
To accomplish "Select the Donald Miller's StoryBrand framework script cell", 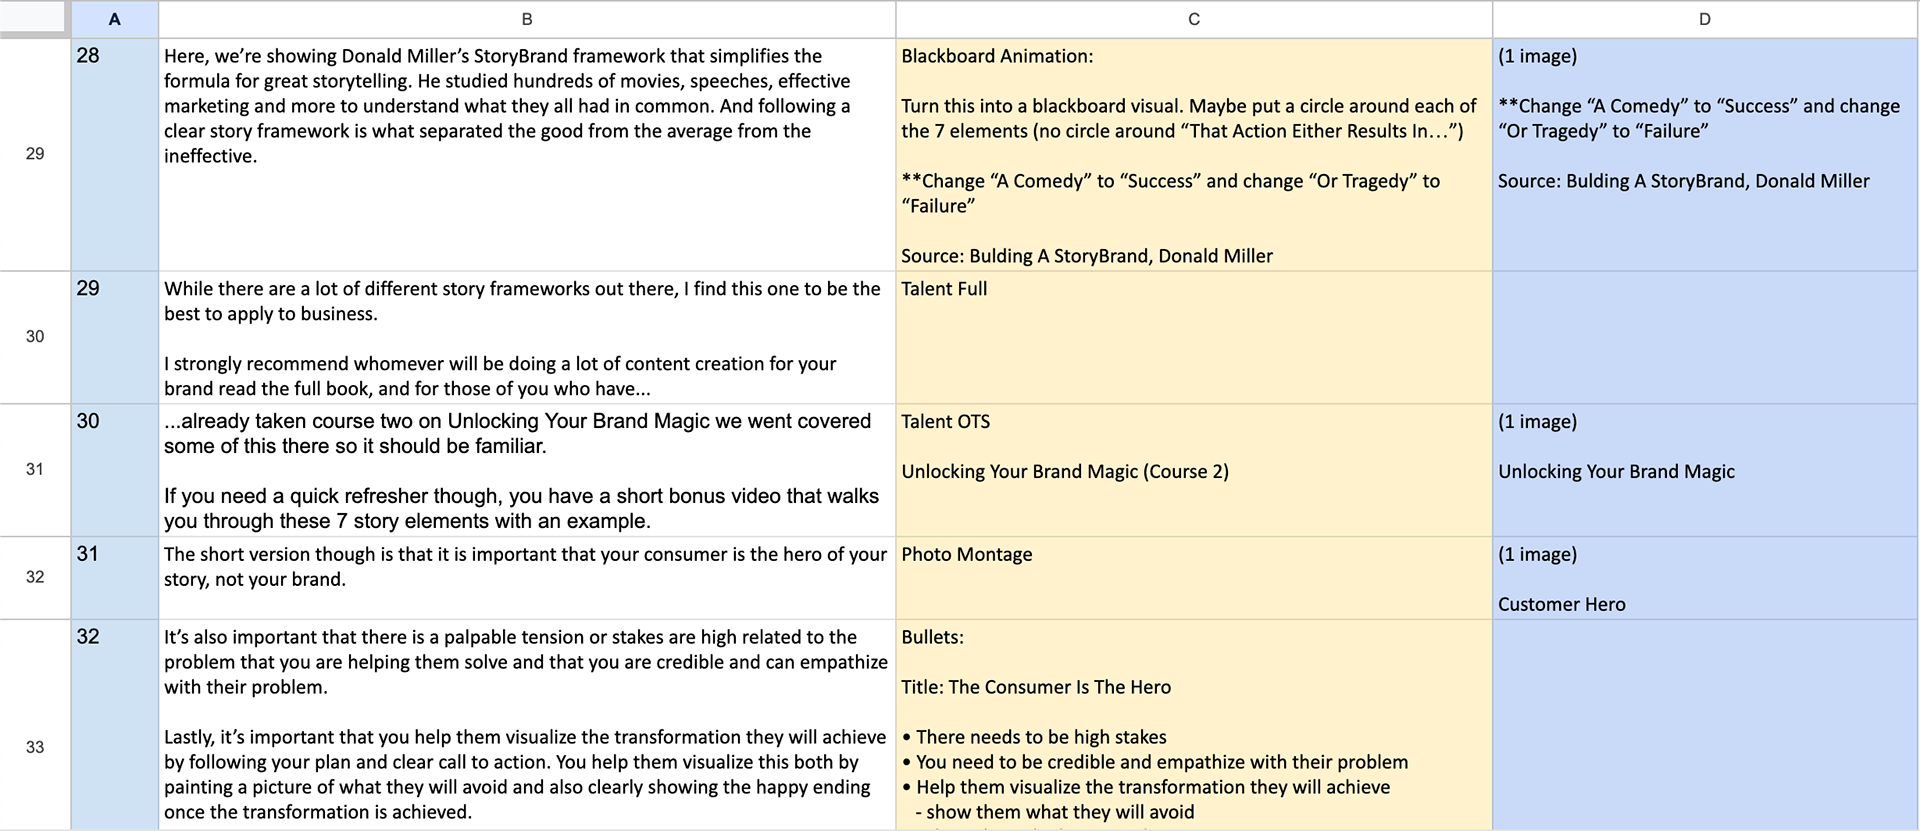I will click(527, 154).
